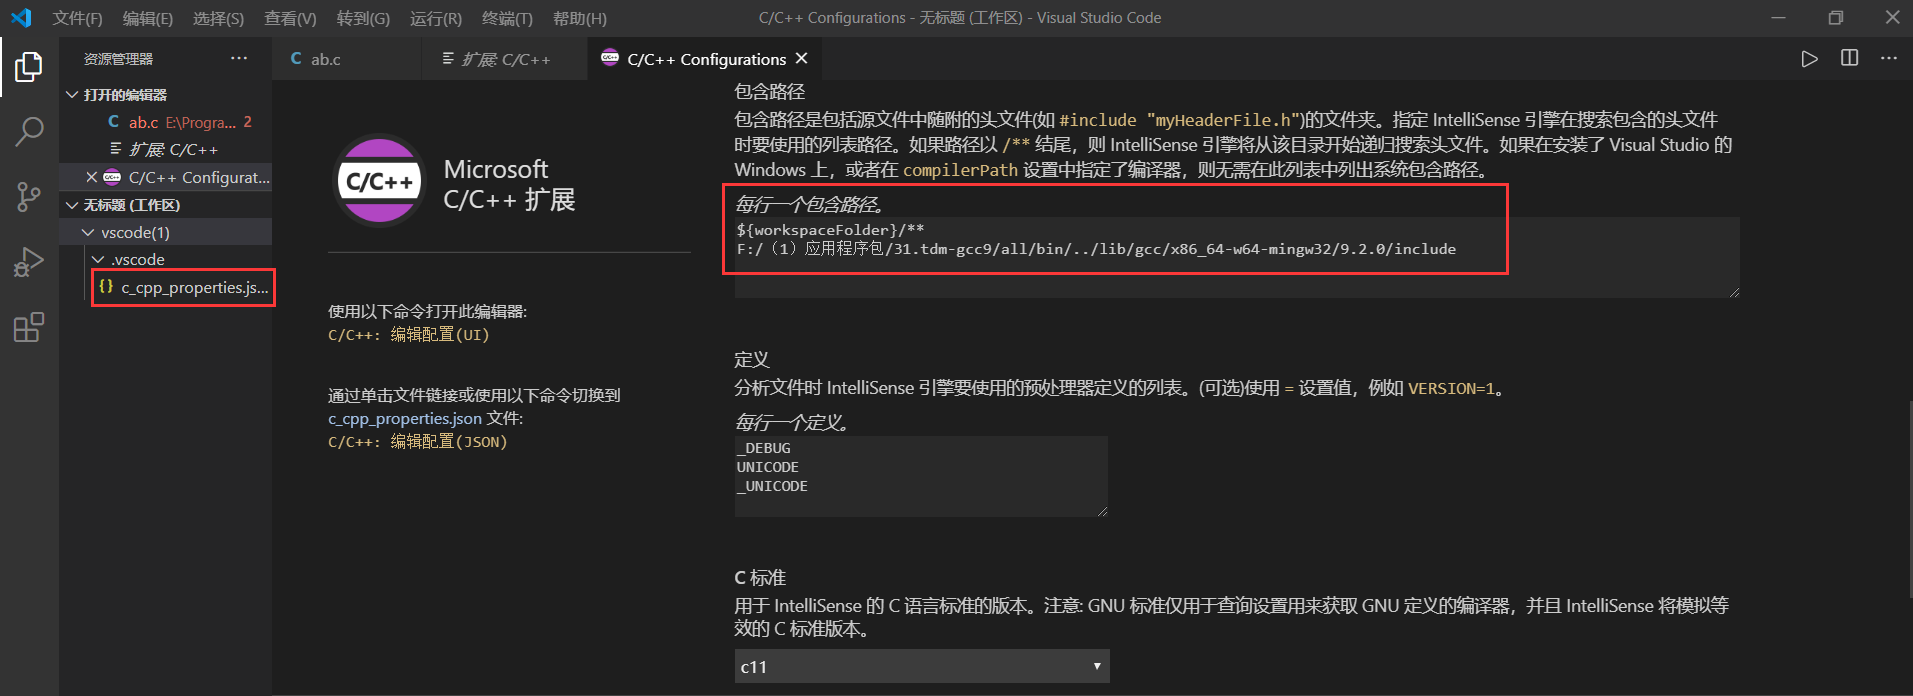Click the run play icon in editor toolbar
Image resolution: width=1913 pixels, height=696 pixels.
[1809, 58]
